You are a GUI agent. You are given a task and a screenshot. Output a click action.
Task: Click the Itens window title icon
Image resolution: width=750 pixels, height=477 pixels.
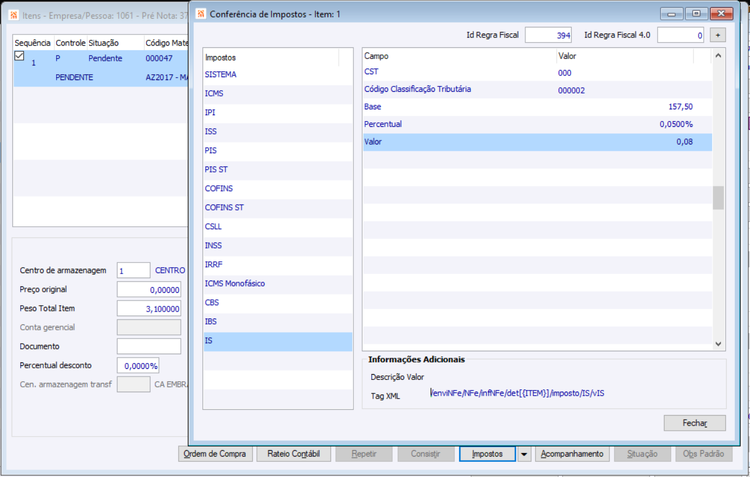[14, 15]
